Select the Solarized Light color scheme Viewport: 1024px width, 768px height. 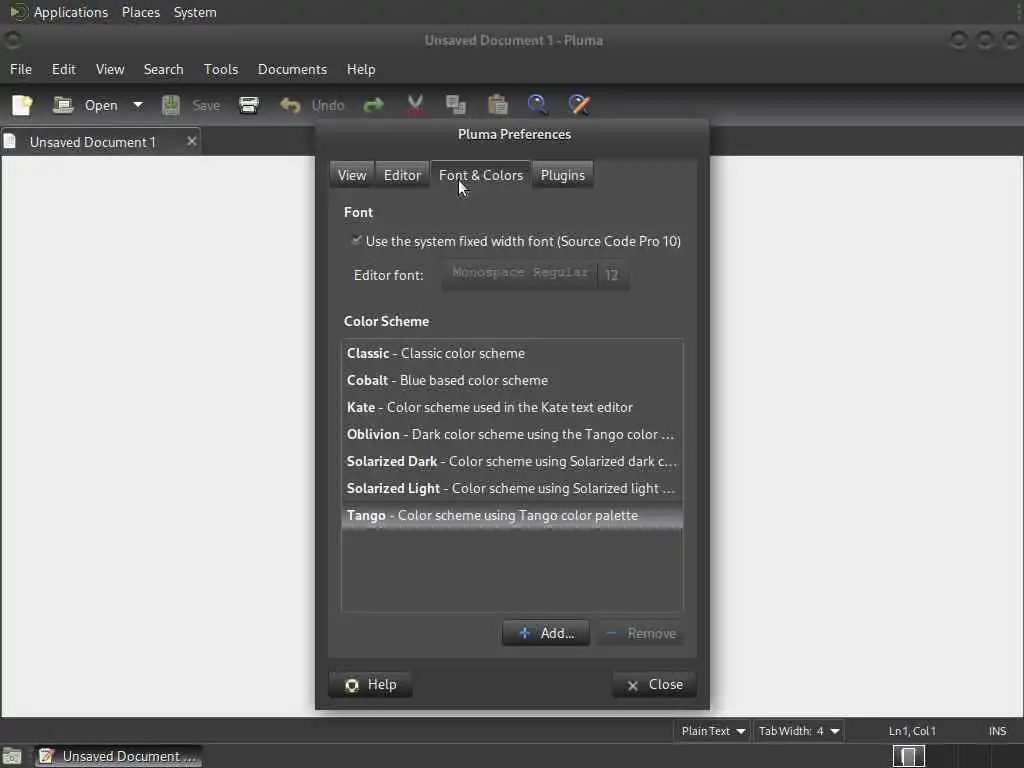point(512,488)
